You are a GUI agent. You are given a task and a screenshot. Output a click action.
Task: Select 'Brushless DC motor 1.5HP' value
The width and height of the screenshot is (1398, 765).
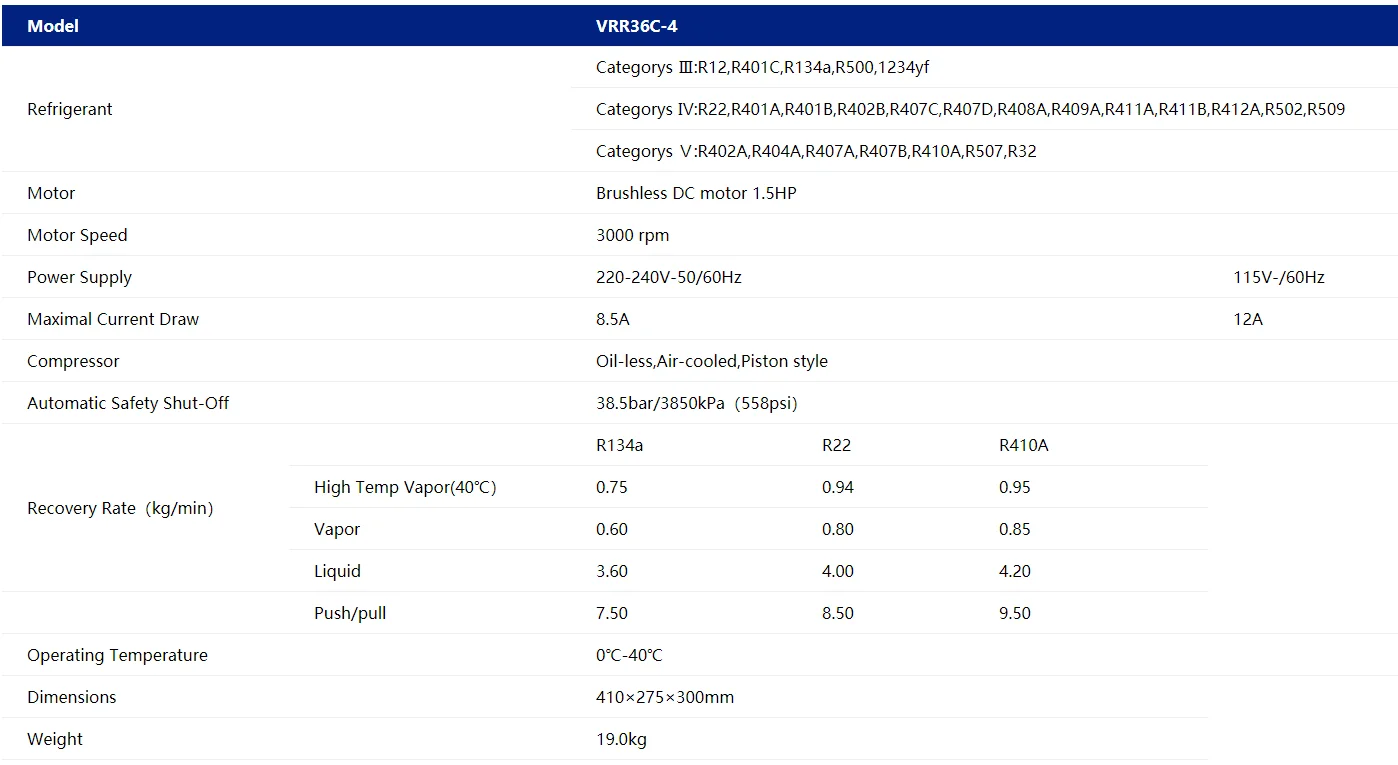point(696,193)
